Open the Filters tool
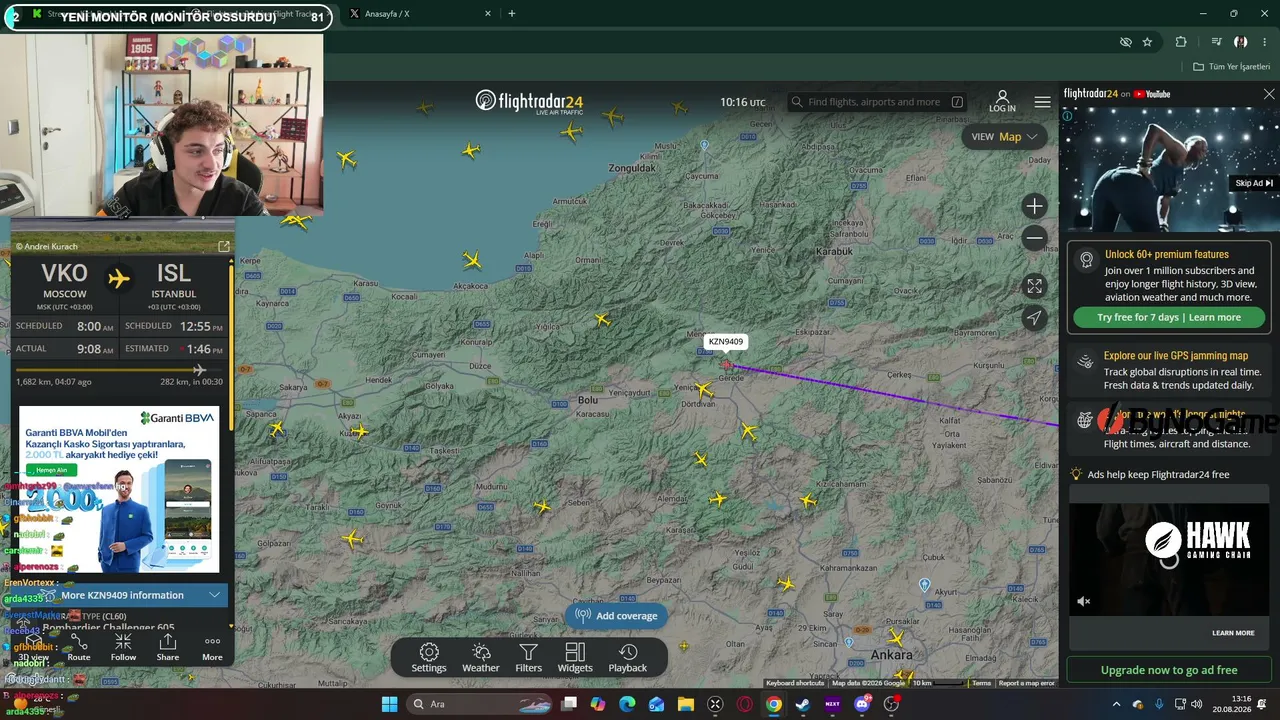Image resolution: width=1280 pixels, height=720 pixels. 529,658
